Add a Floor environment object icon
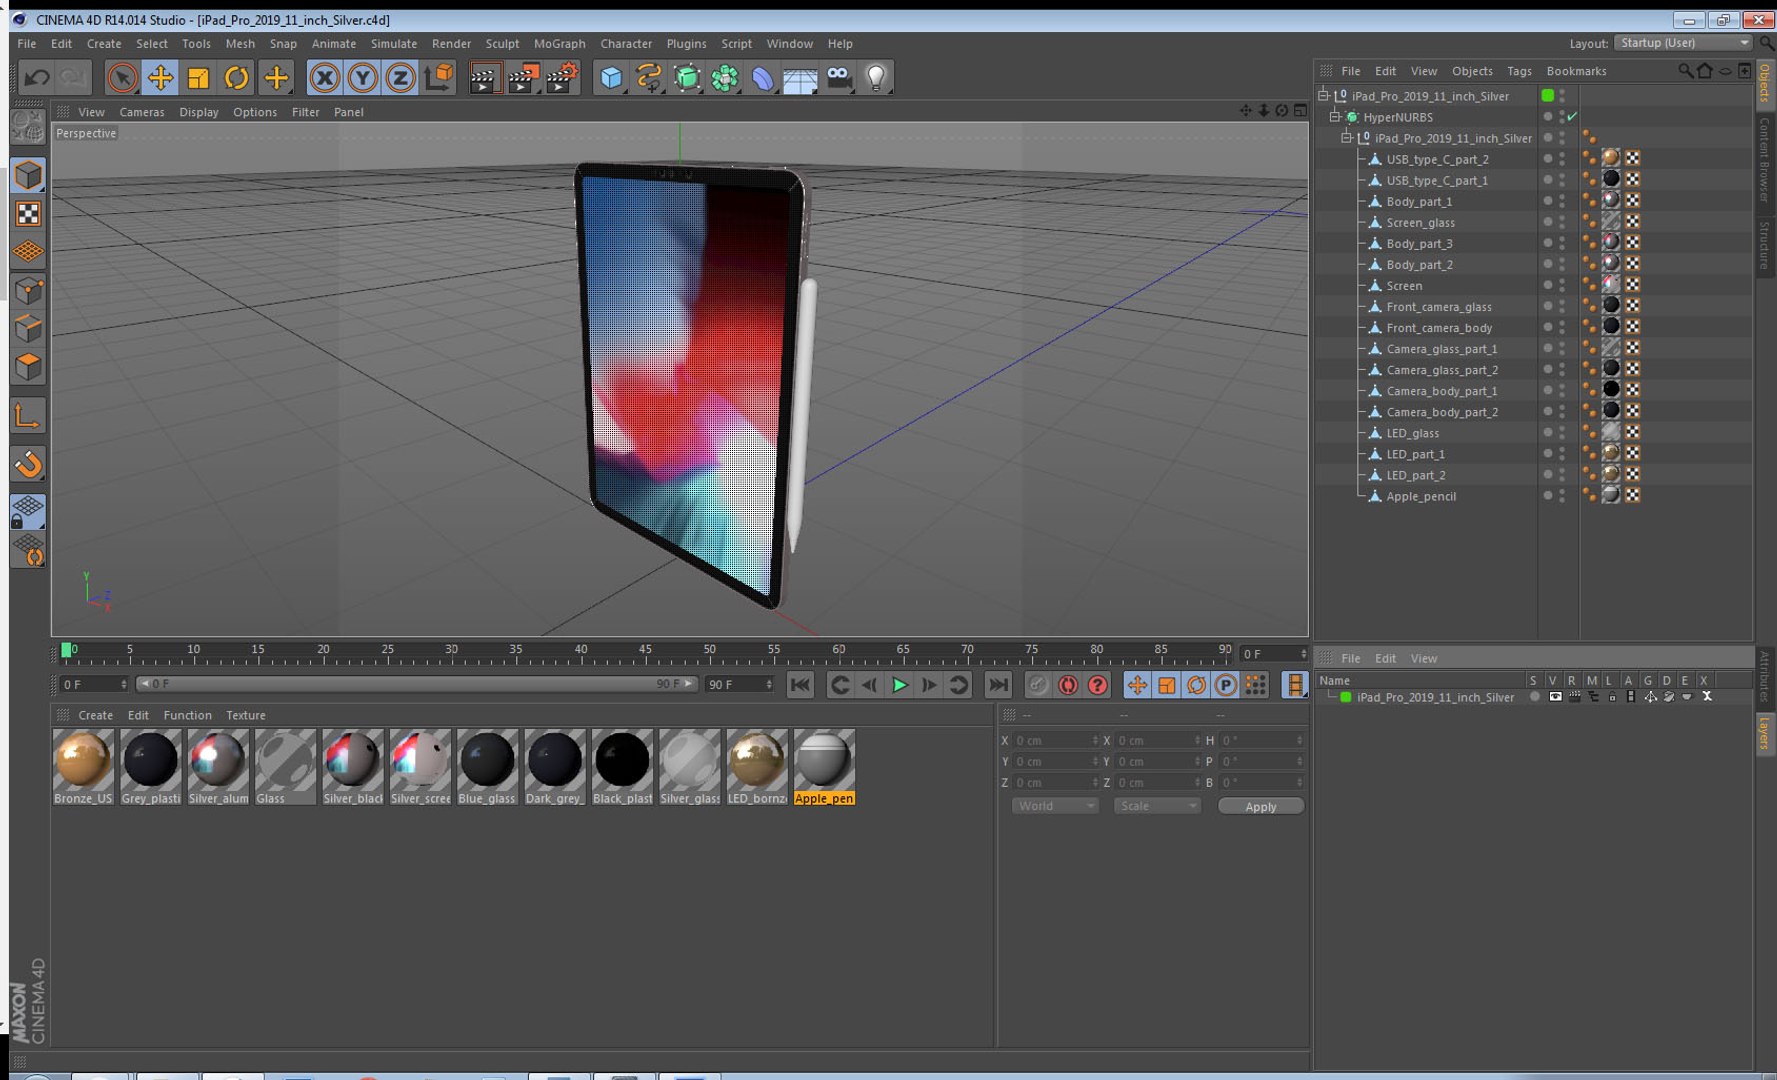This screenshot has height=1080, width=1777. pos(801,77)
